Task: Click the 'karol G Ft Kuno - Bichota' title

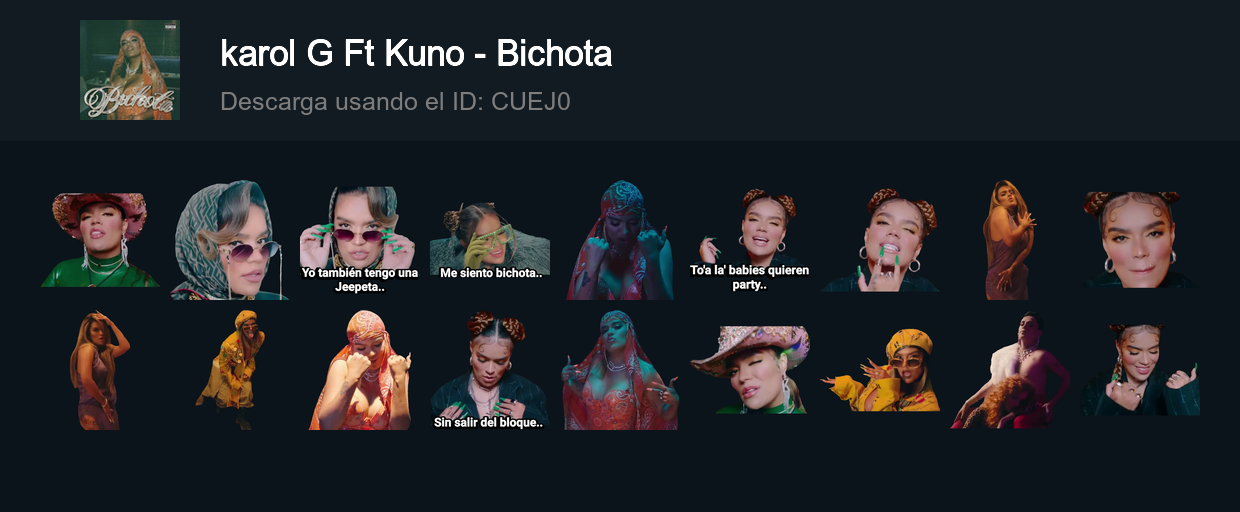Action: [x=416, y=54]
